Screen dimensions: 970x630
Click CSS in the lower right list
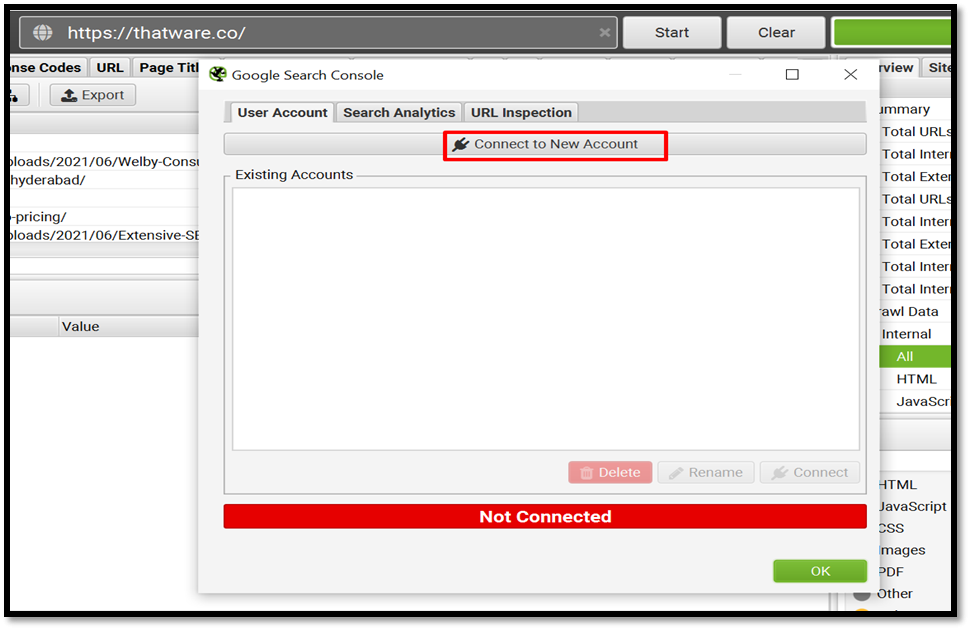pyautogui.click(x=891, y=528)
